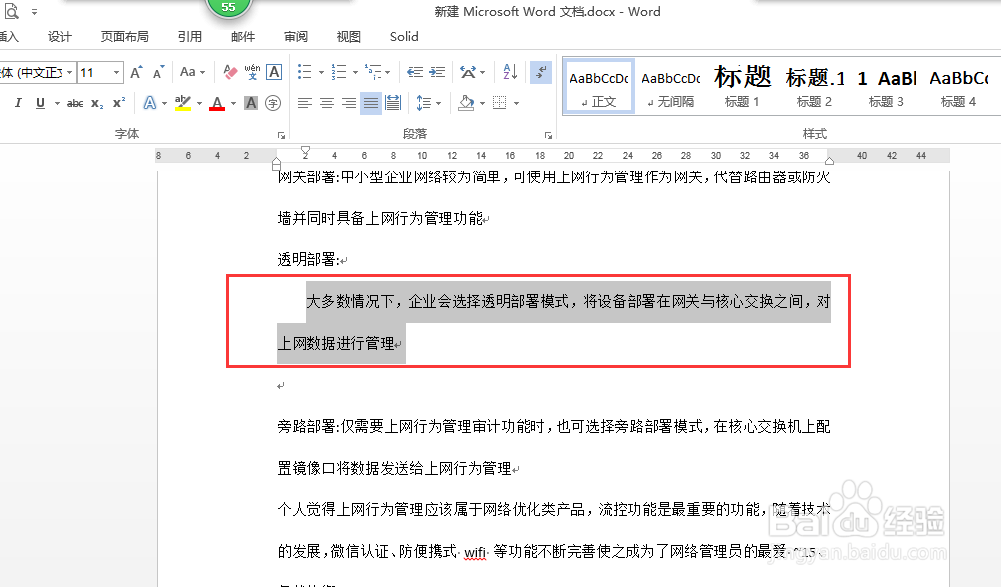Open the Phonetic Guide (wén) tool
This screenshot has width=1001, height=587.
tap(252, 72)
